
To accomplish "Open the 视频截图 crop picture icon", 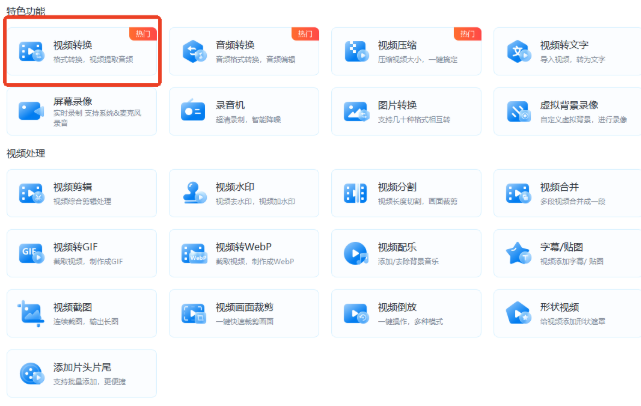I will tap(31, 314).
